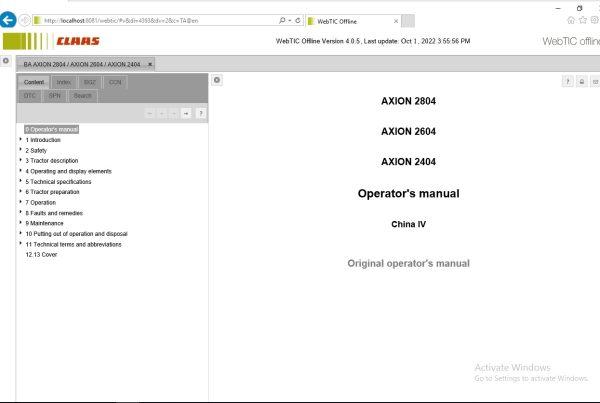This screenshot has width=600, height=403.
Task: Click the localhost URL address field
Action: 157,20
